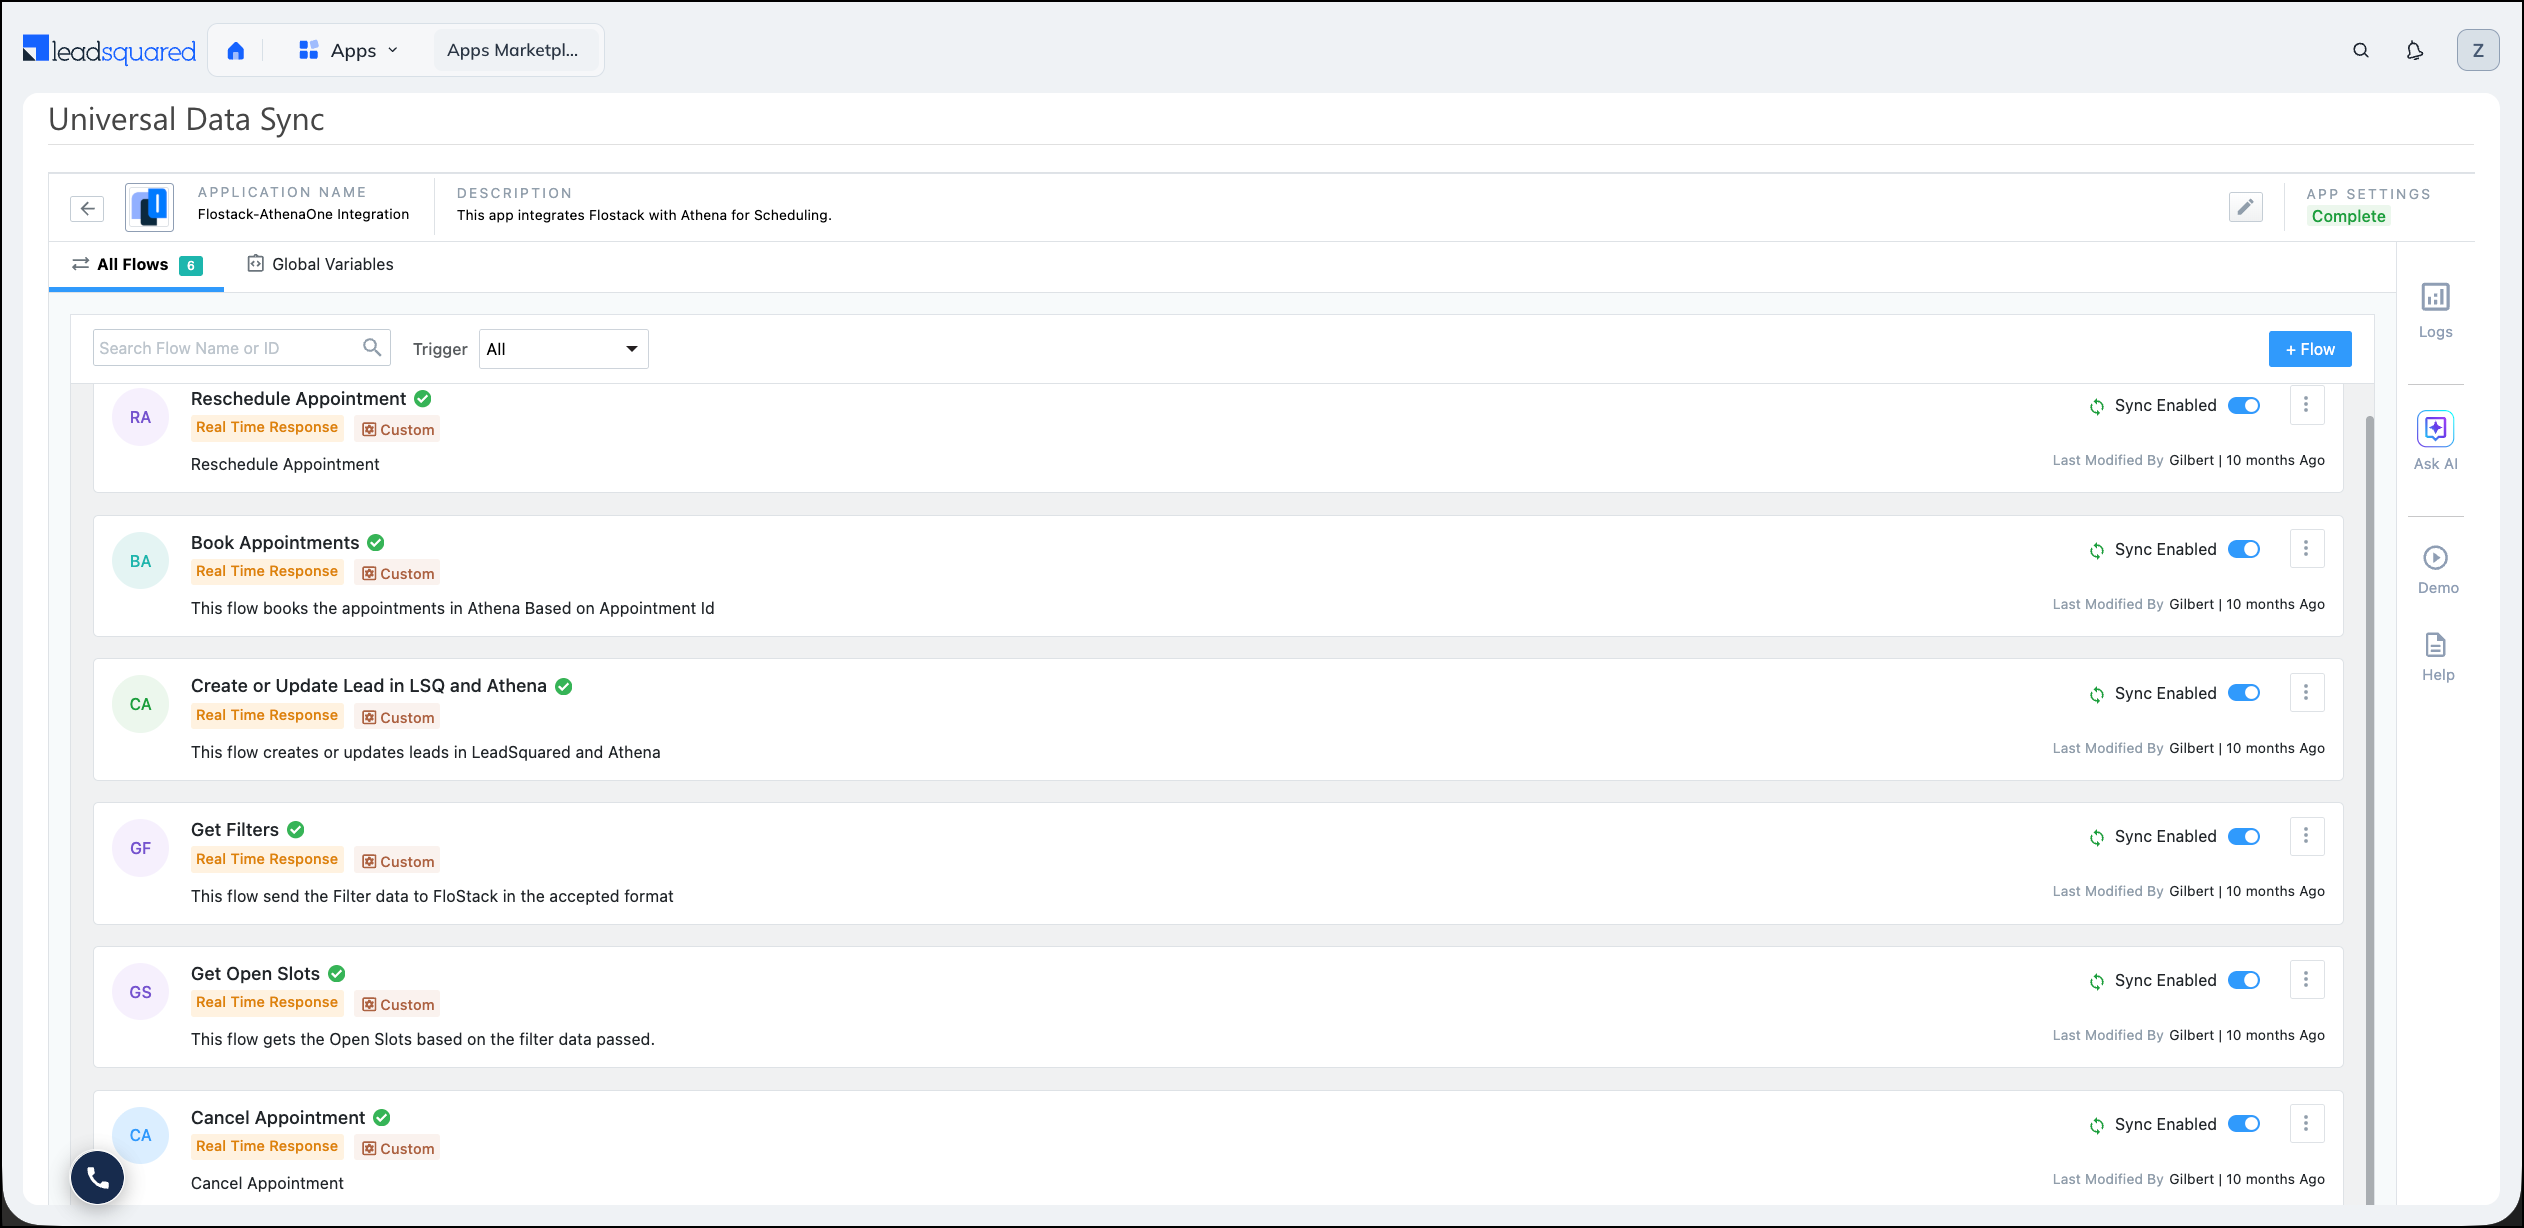The image size is (2524, 1228).
Task: Open the Trigger filter dropdown
Action: tap(563, 349)
